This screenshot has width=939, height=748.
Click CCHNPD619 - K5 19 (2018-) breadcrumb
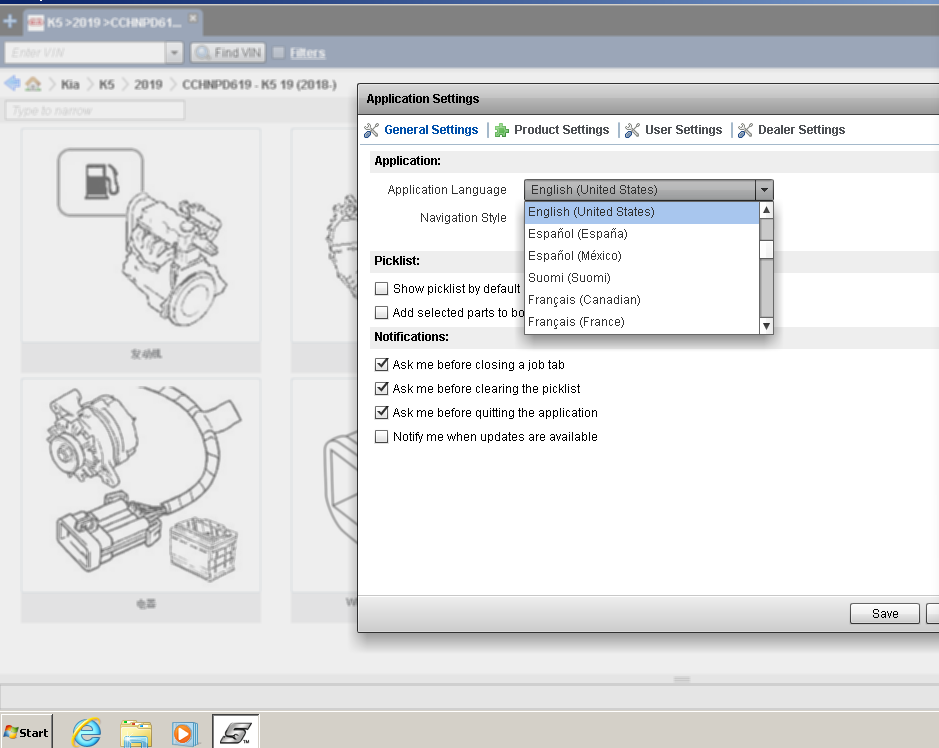[259, 84]
